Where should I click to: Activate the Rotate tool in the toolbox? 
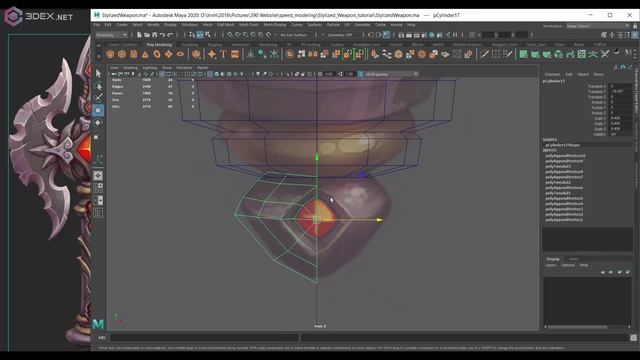tap(98, 122)
